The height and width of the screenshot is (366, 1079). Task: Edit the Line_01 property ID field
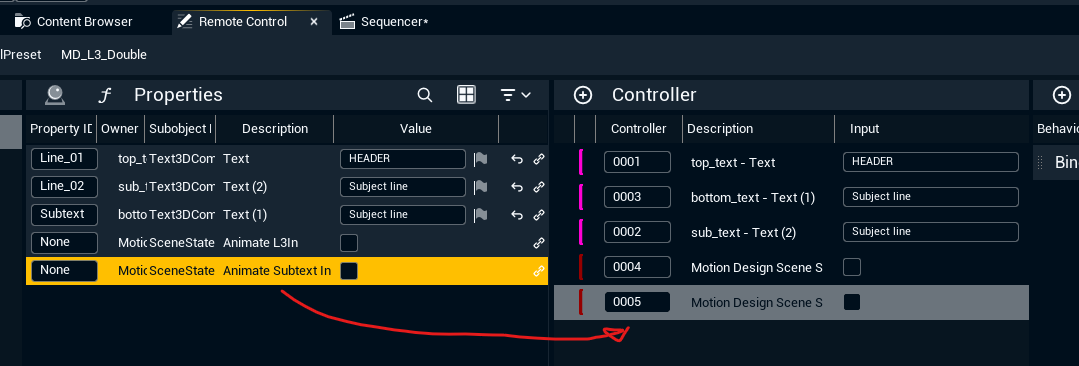tap(64, 158)
